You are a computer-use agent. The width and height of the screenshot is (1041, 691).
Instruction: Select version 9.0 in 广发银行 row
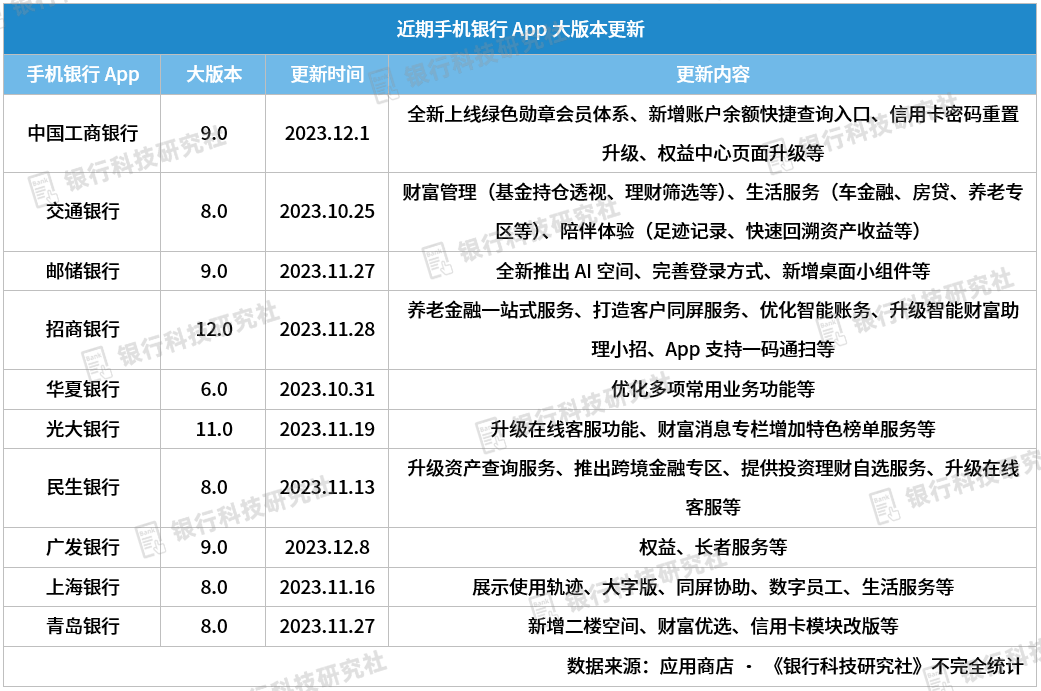(214, 547)
